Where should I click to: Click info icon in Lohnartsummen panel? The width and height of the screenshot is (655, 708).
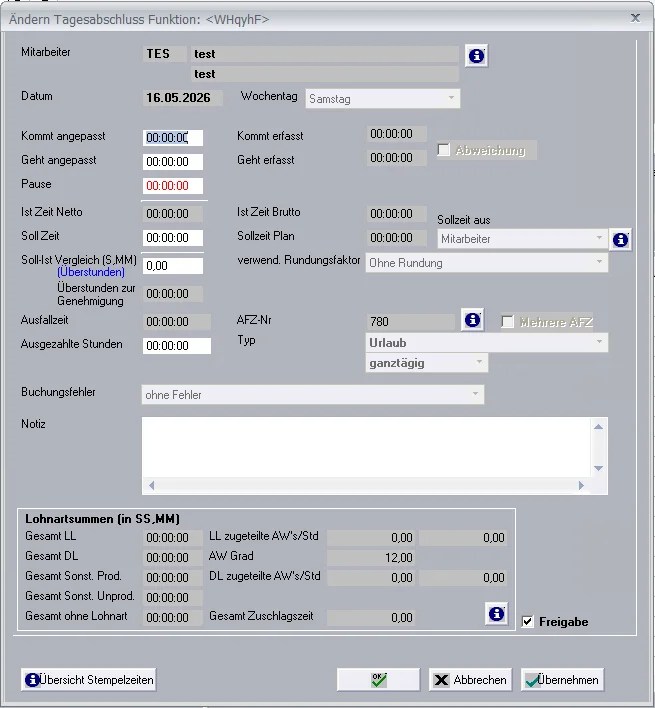click(496, 614)
